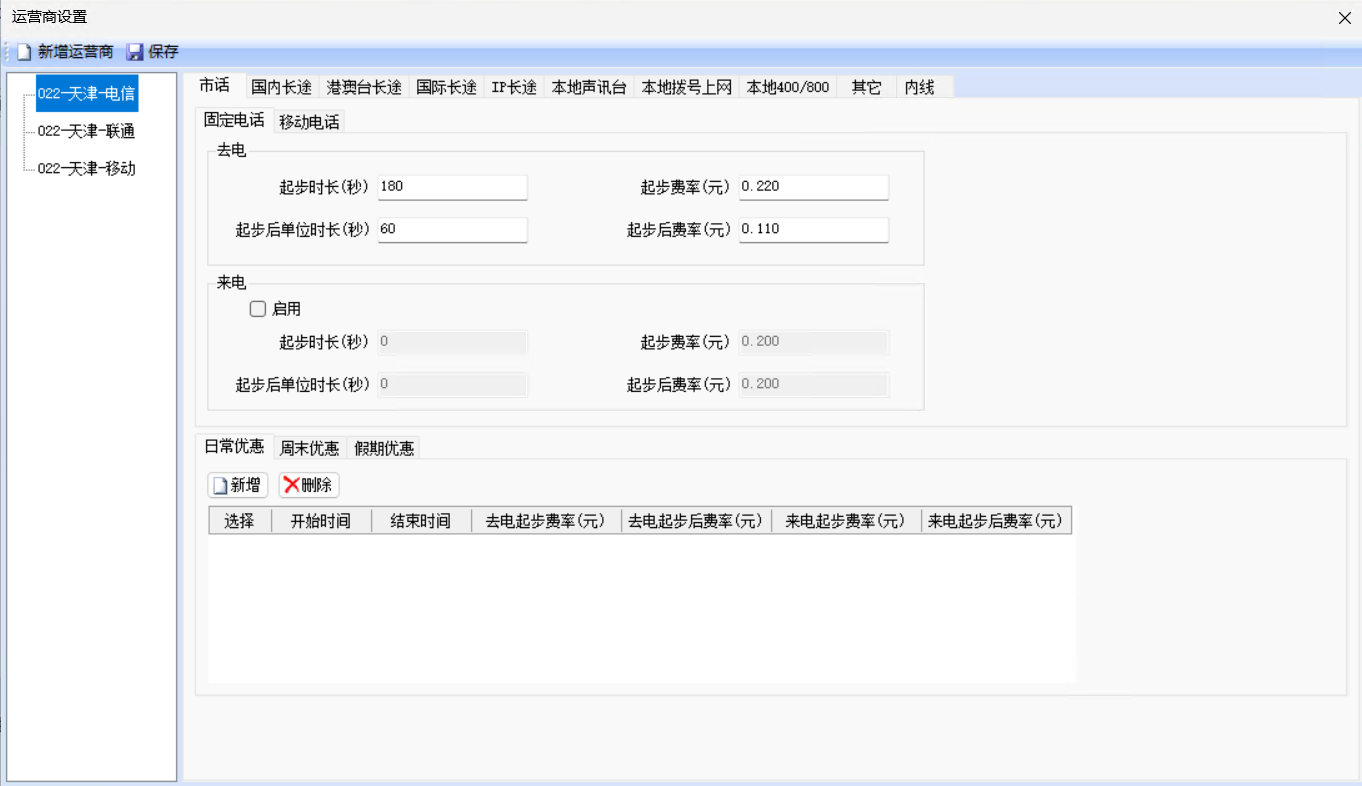Switch to the 国内长途 tab
This screenshot has height=786, width=1362.
(281, 87)
